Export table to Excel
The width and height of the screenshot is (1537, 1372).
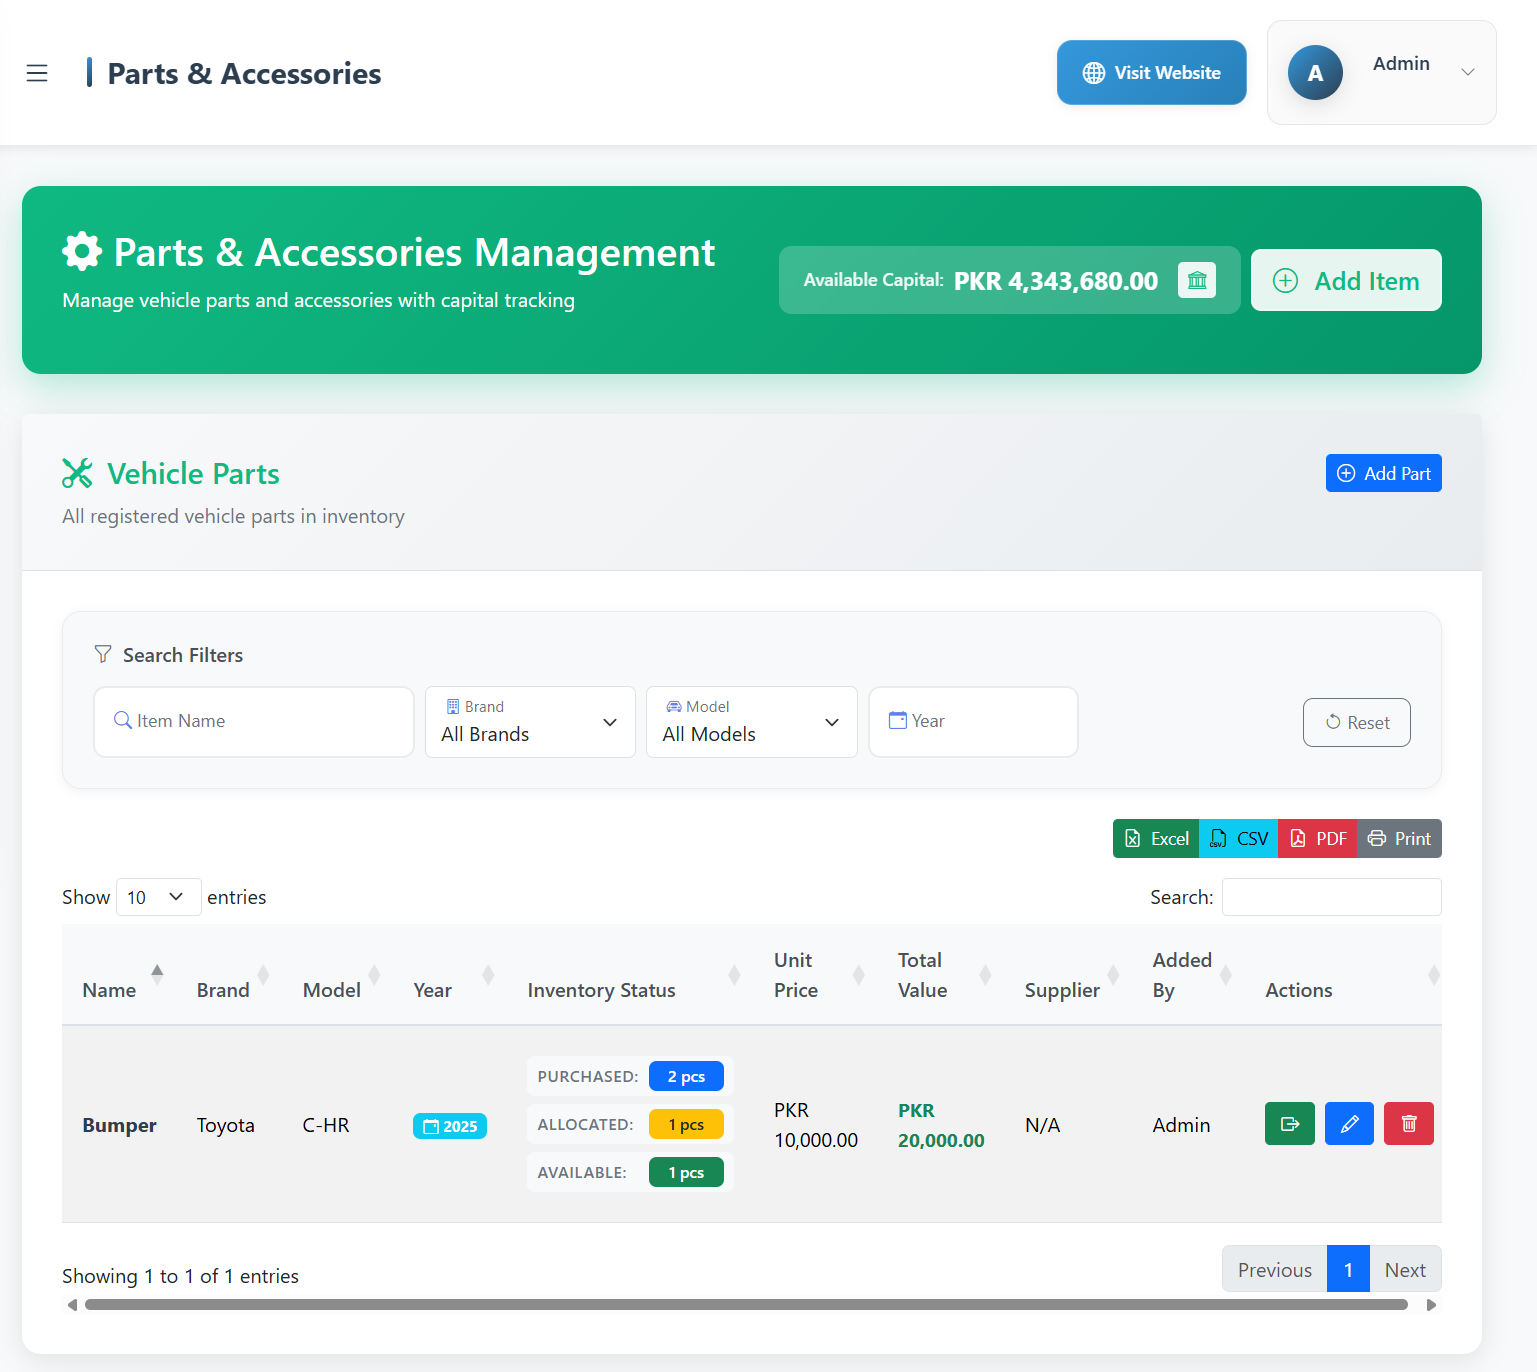pyautogui.click(x=1156, y=839)
